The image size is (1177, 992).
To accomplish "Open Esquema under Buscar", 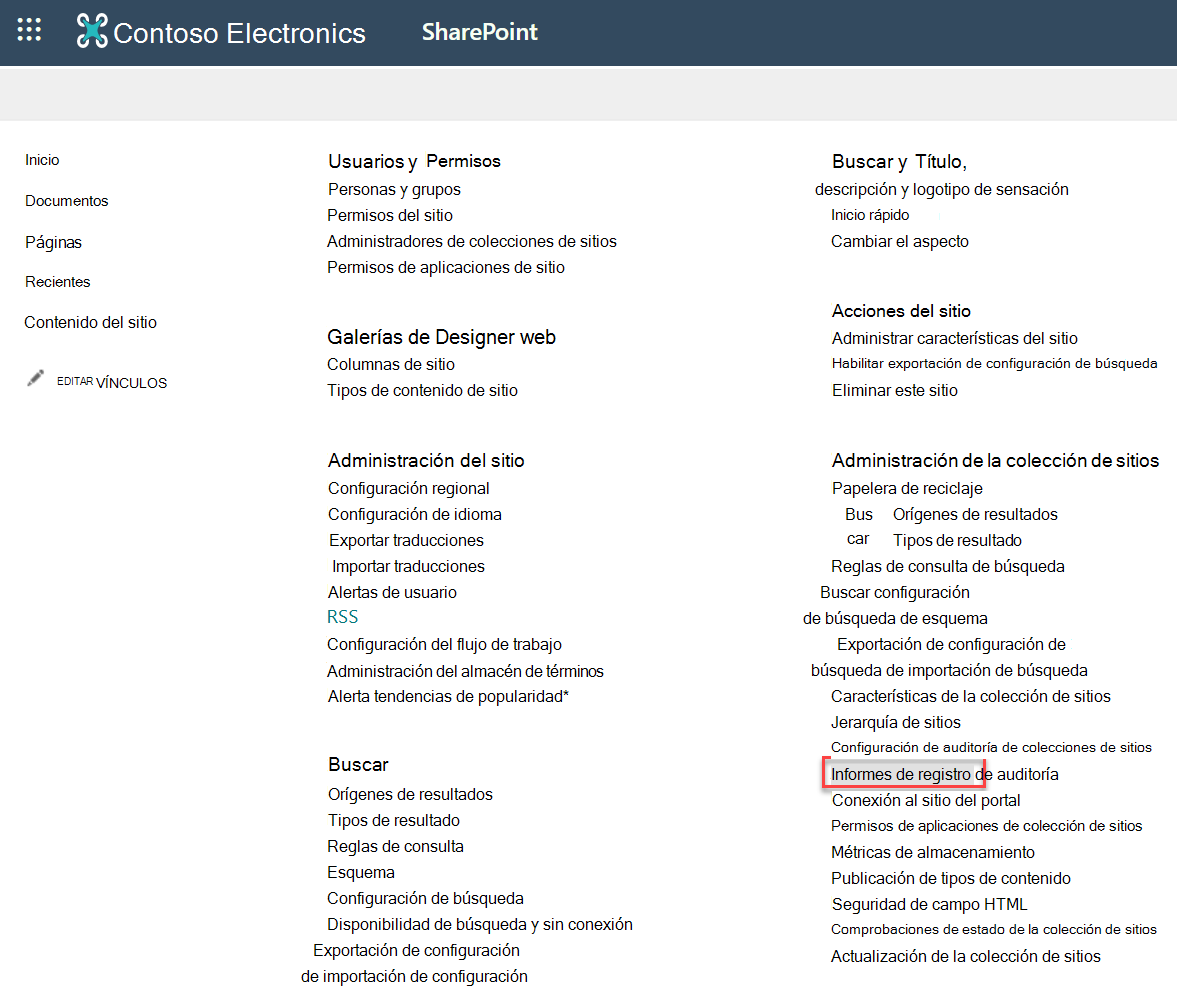I will (x=361, y=873).
